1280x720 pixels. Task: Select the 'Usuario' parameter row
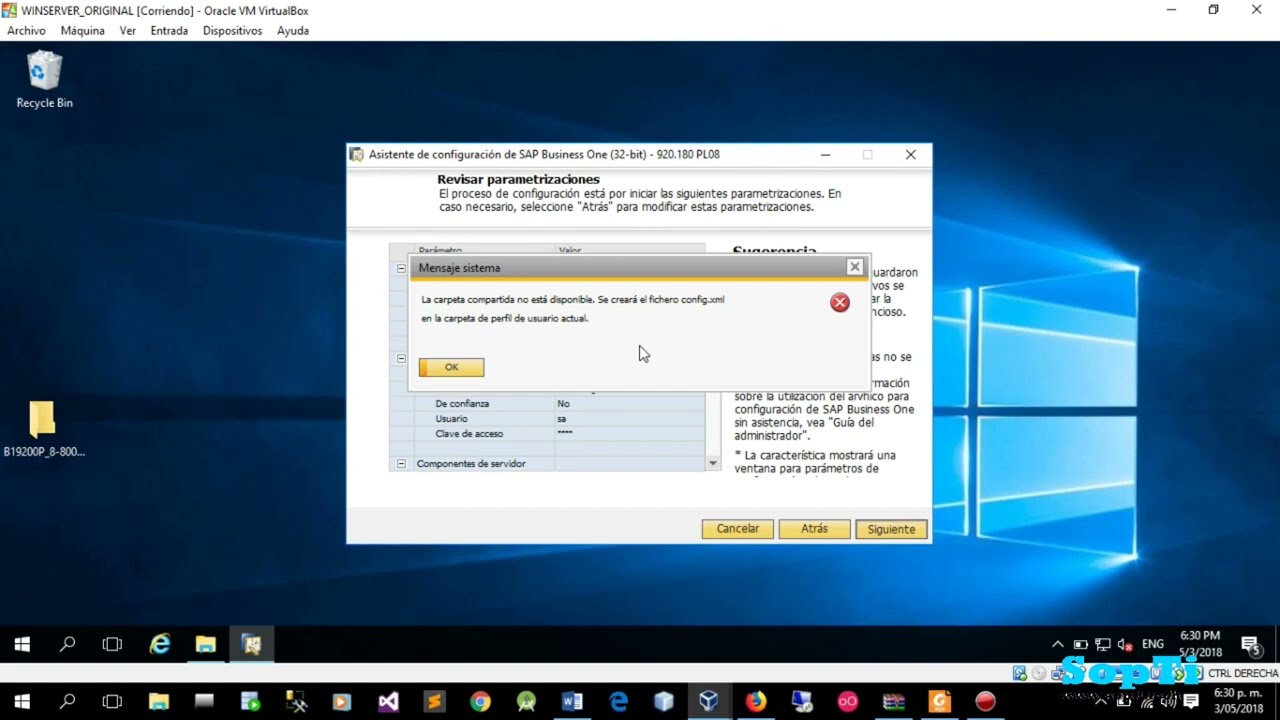click(547, 419)
